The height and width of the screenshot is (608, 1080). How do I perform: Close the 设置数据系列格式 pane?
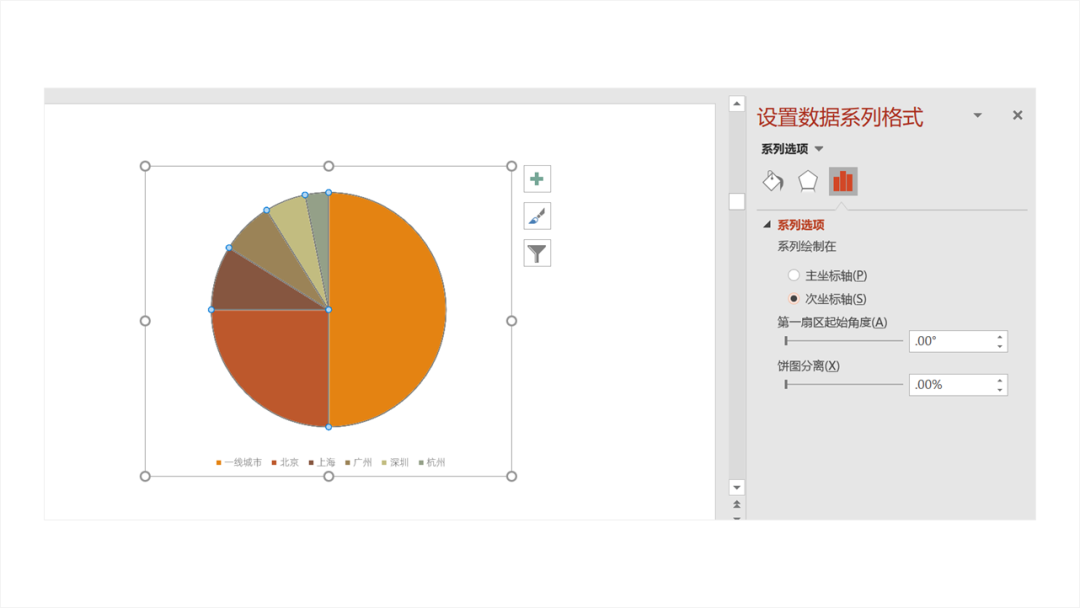1017,115
